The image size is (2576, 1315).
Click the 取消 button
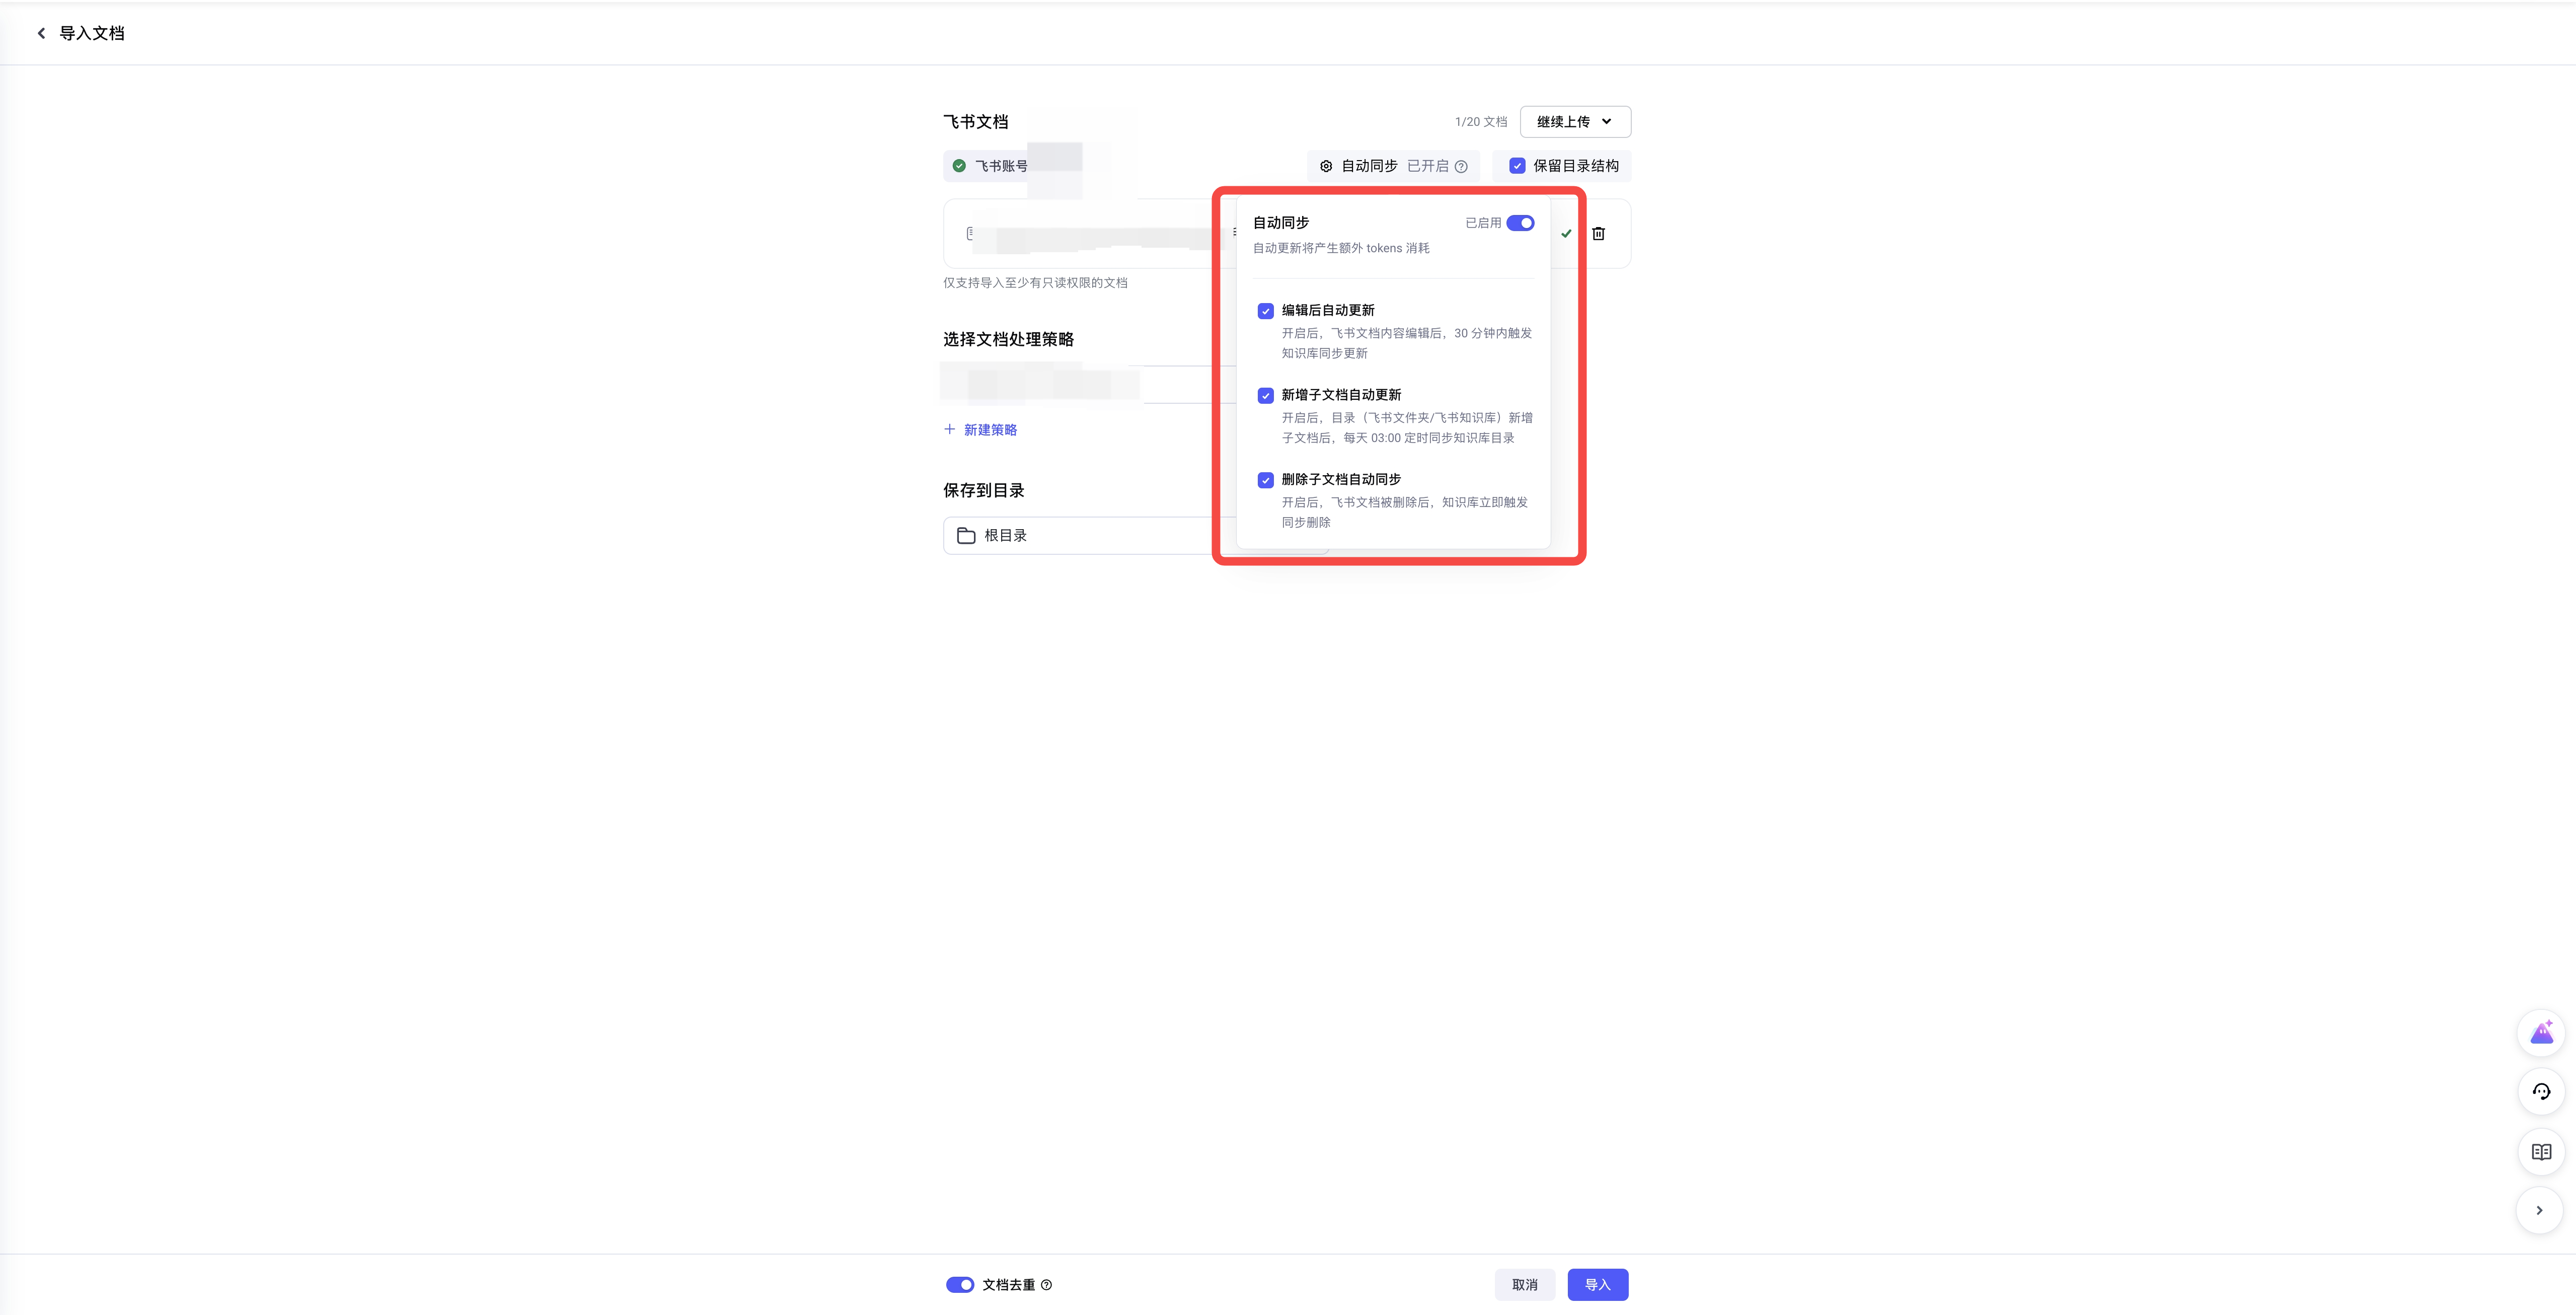1524,1285
